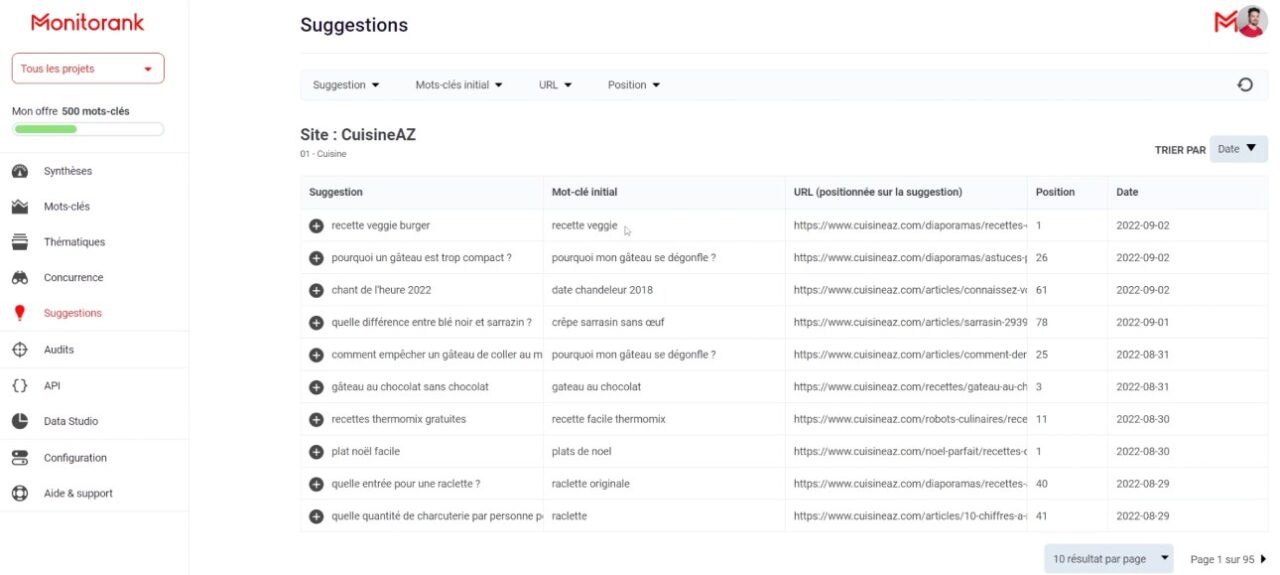
Task: Click the Data Studio pie icon
Action: [20, 421]
